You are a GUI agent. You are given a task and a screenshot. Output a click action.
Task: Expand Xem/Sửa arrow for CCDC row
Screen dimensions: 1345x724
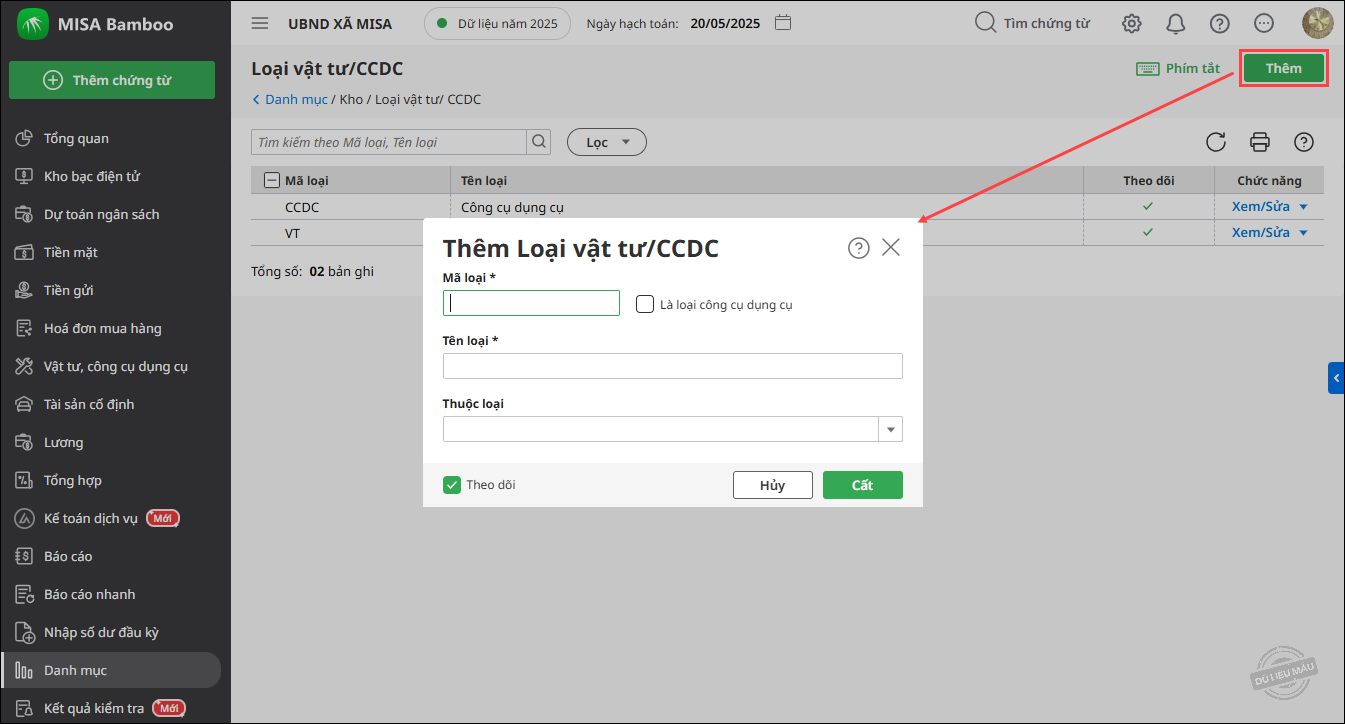(x=1302, y=207)
